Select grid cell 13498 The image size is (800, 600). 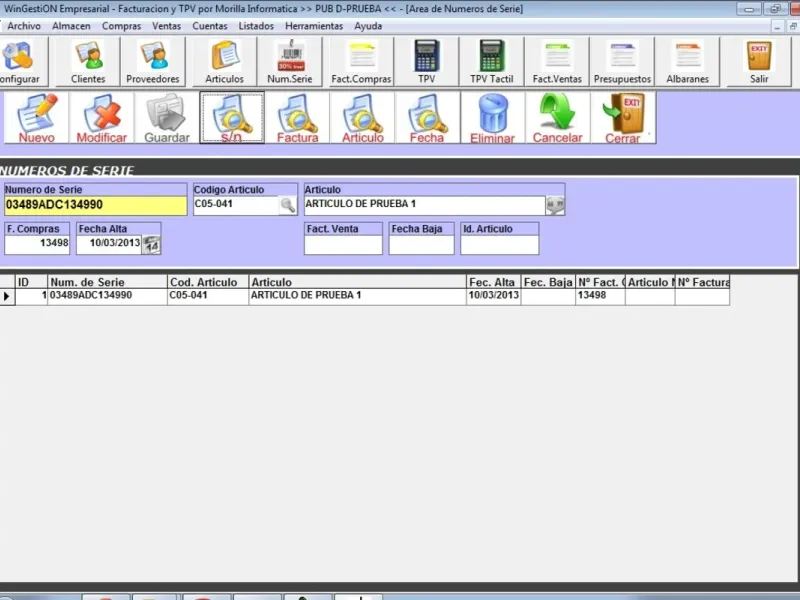[x=601, y=296]
